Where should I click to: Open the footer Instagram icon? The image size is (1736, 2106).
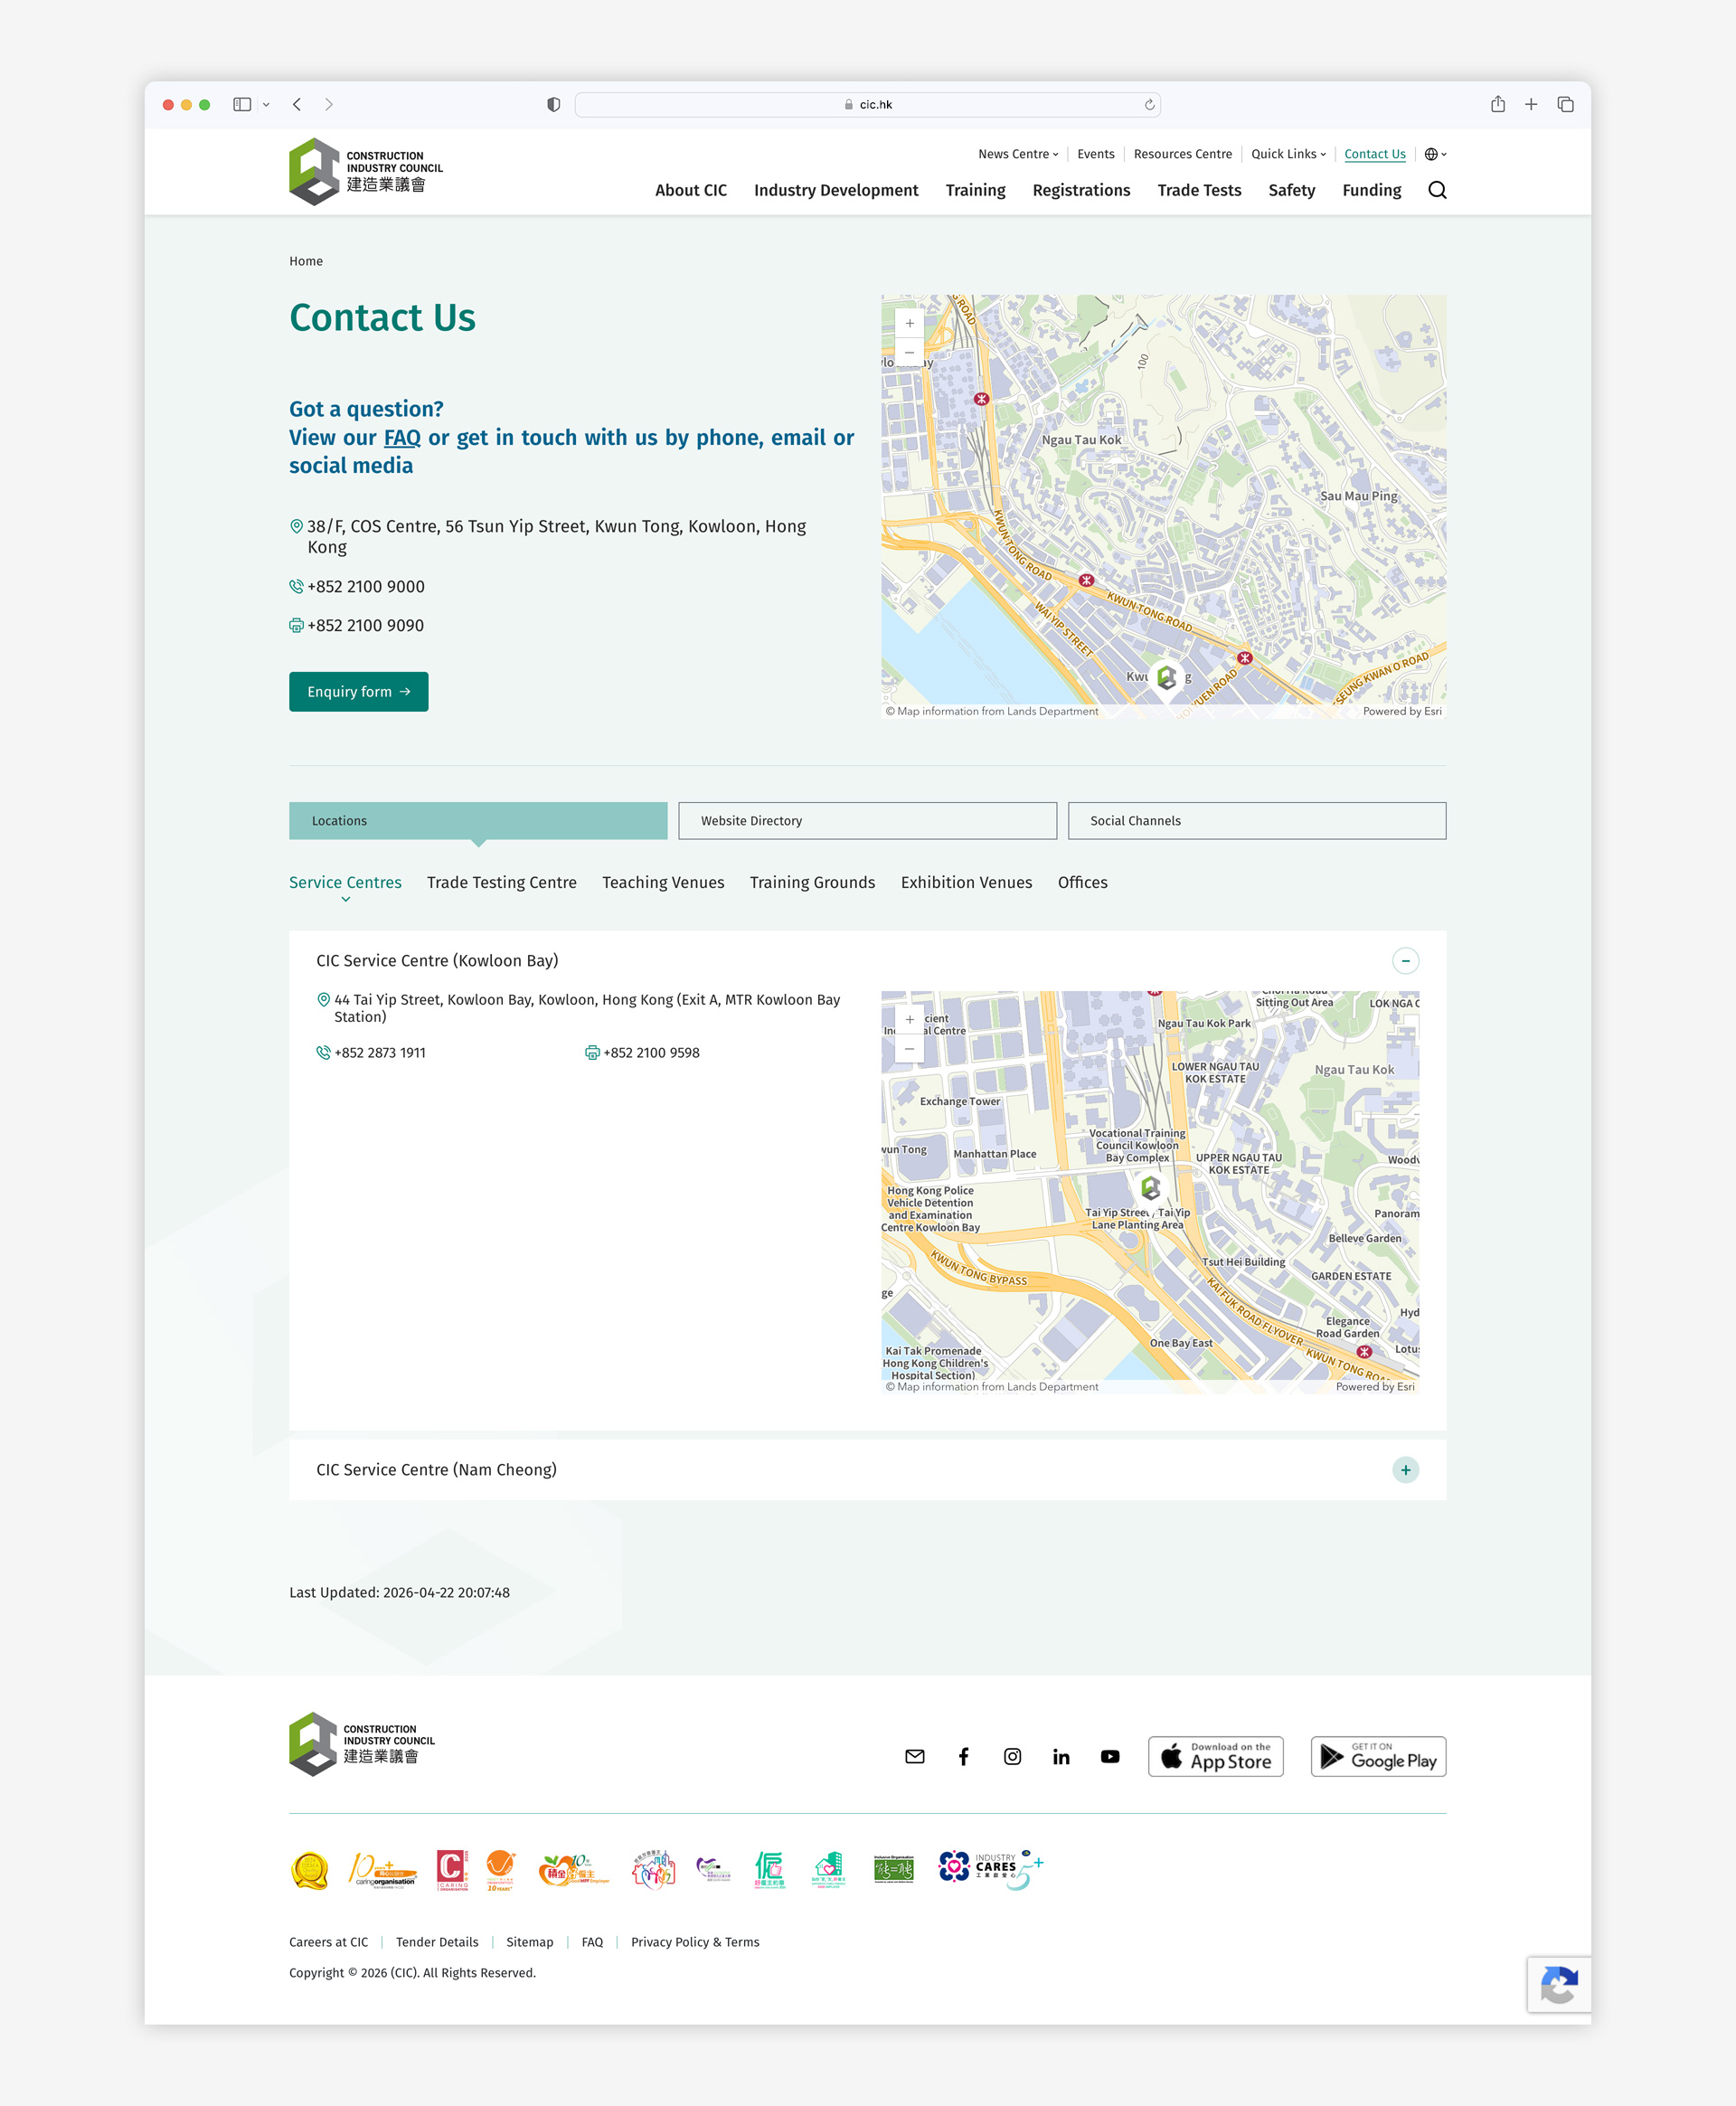pyautogui.click(x=1013, y=1757)
